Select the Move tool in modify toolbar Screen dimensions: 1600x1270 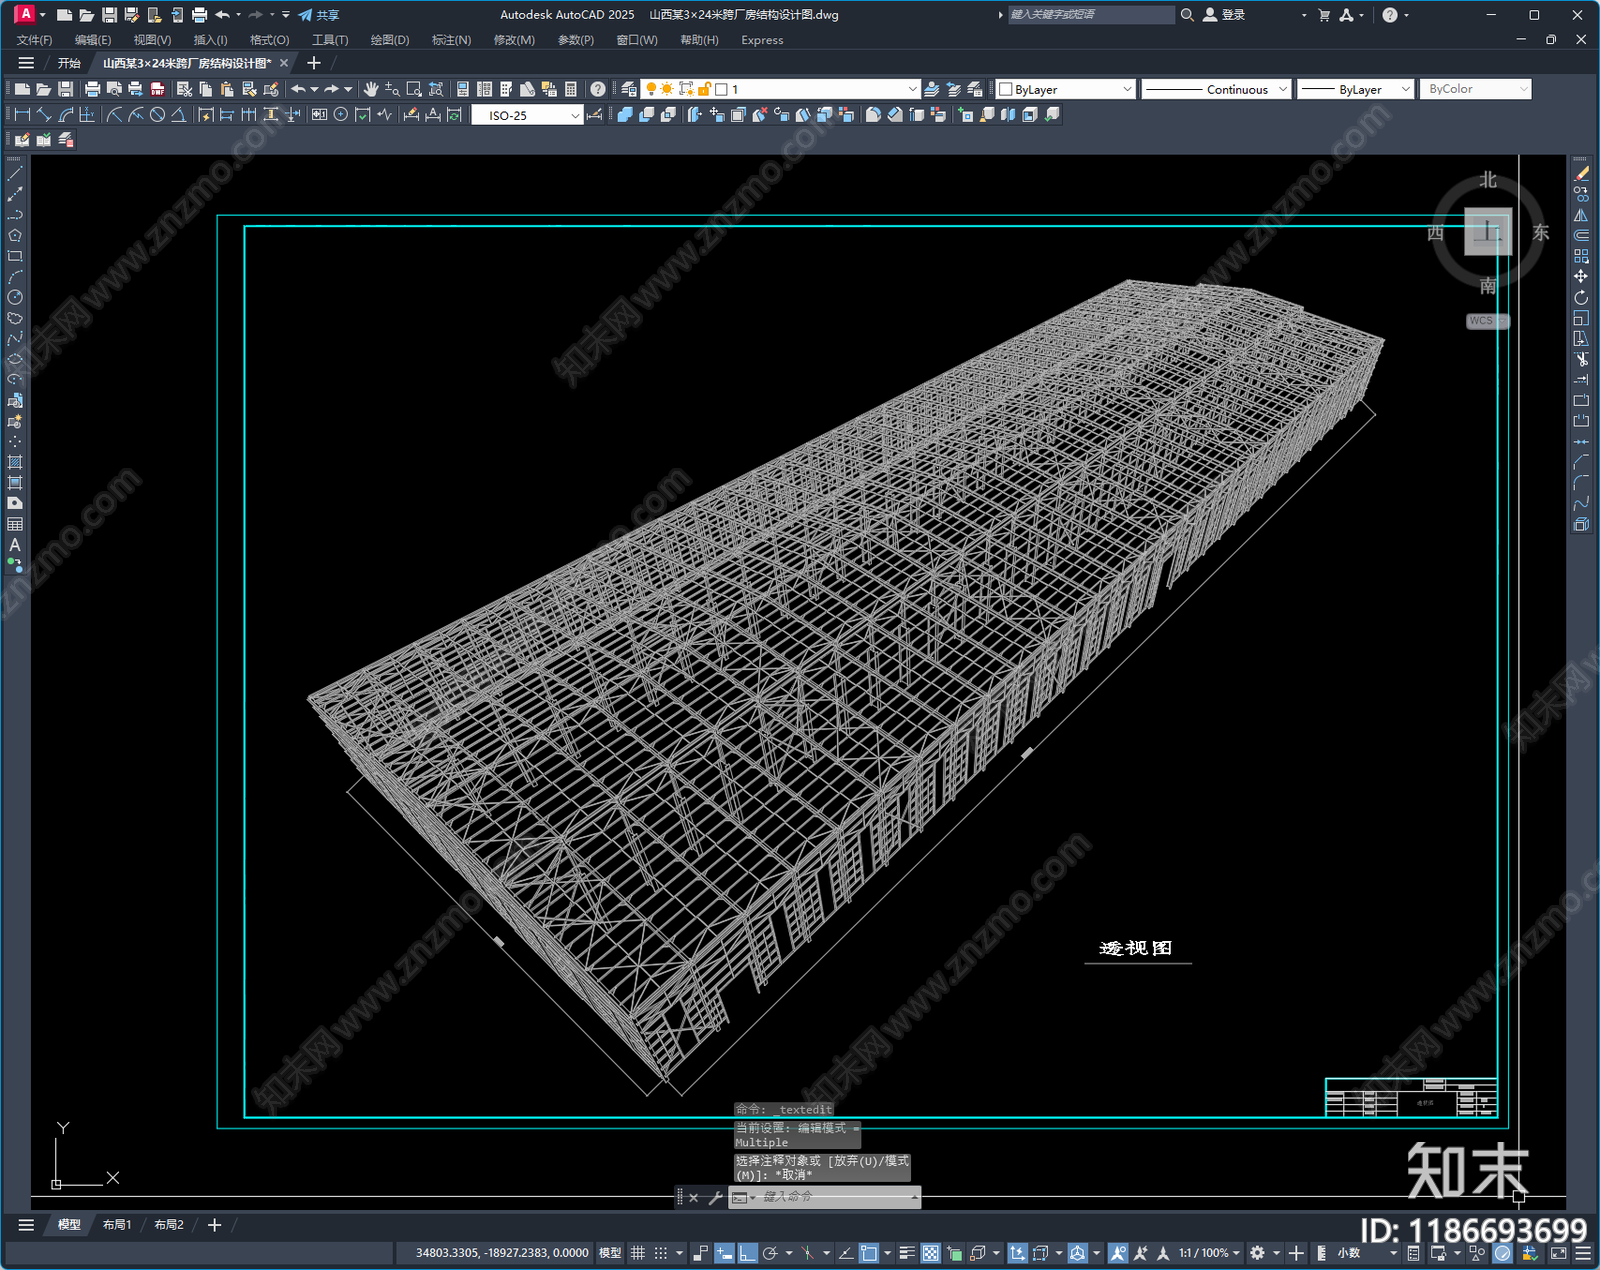[1581, 277]
